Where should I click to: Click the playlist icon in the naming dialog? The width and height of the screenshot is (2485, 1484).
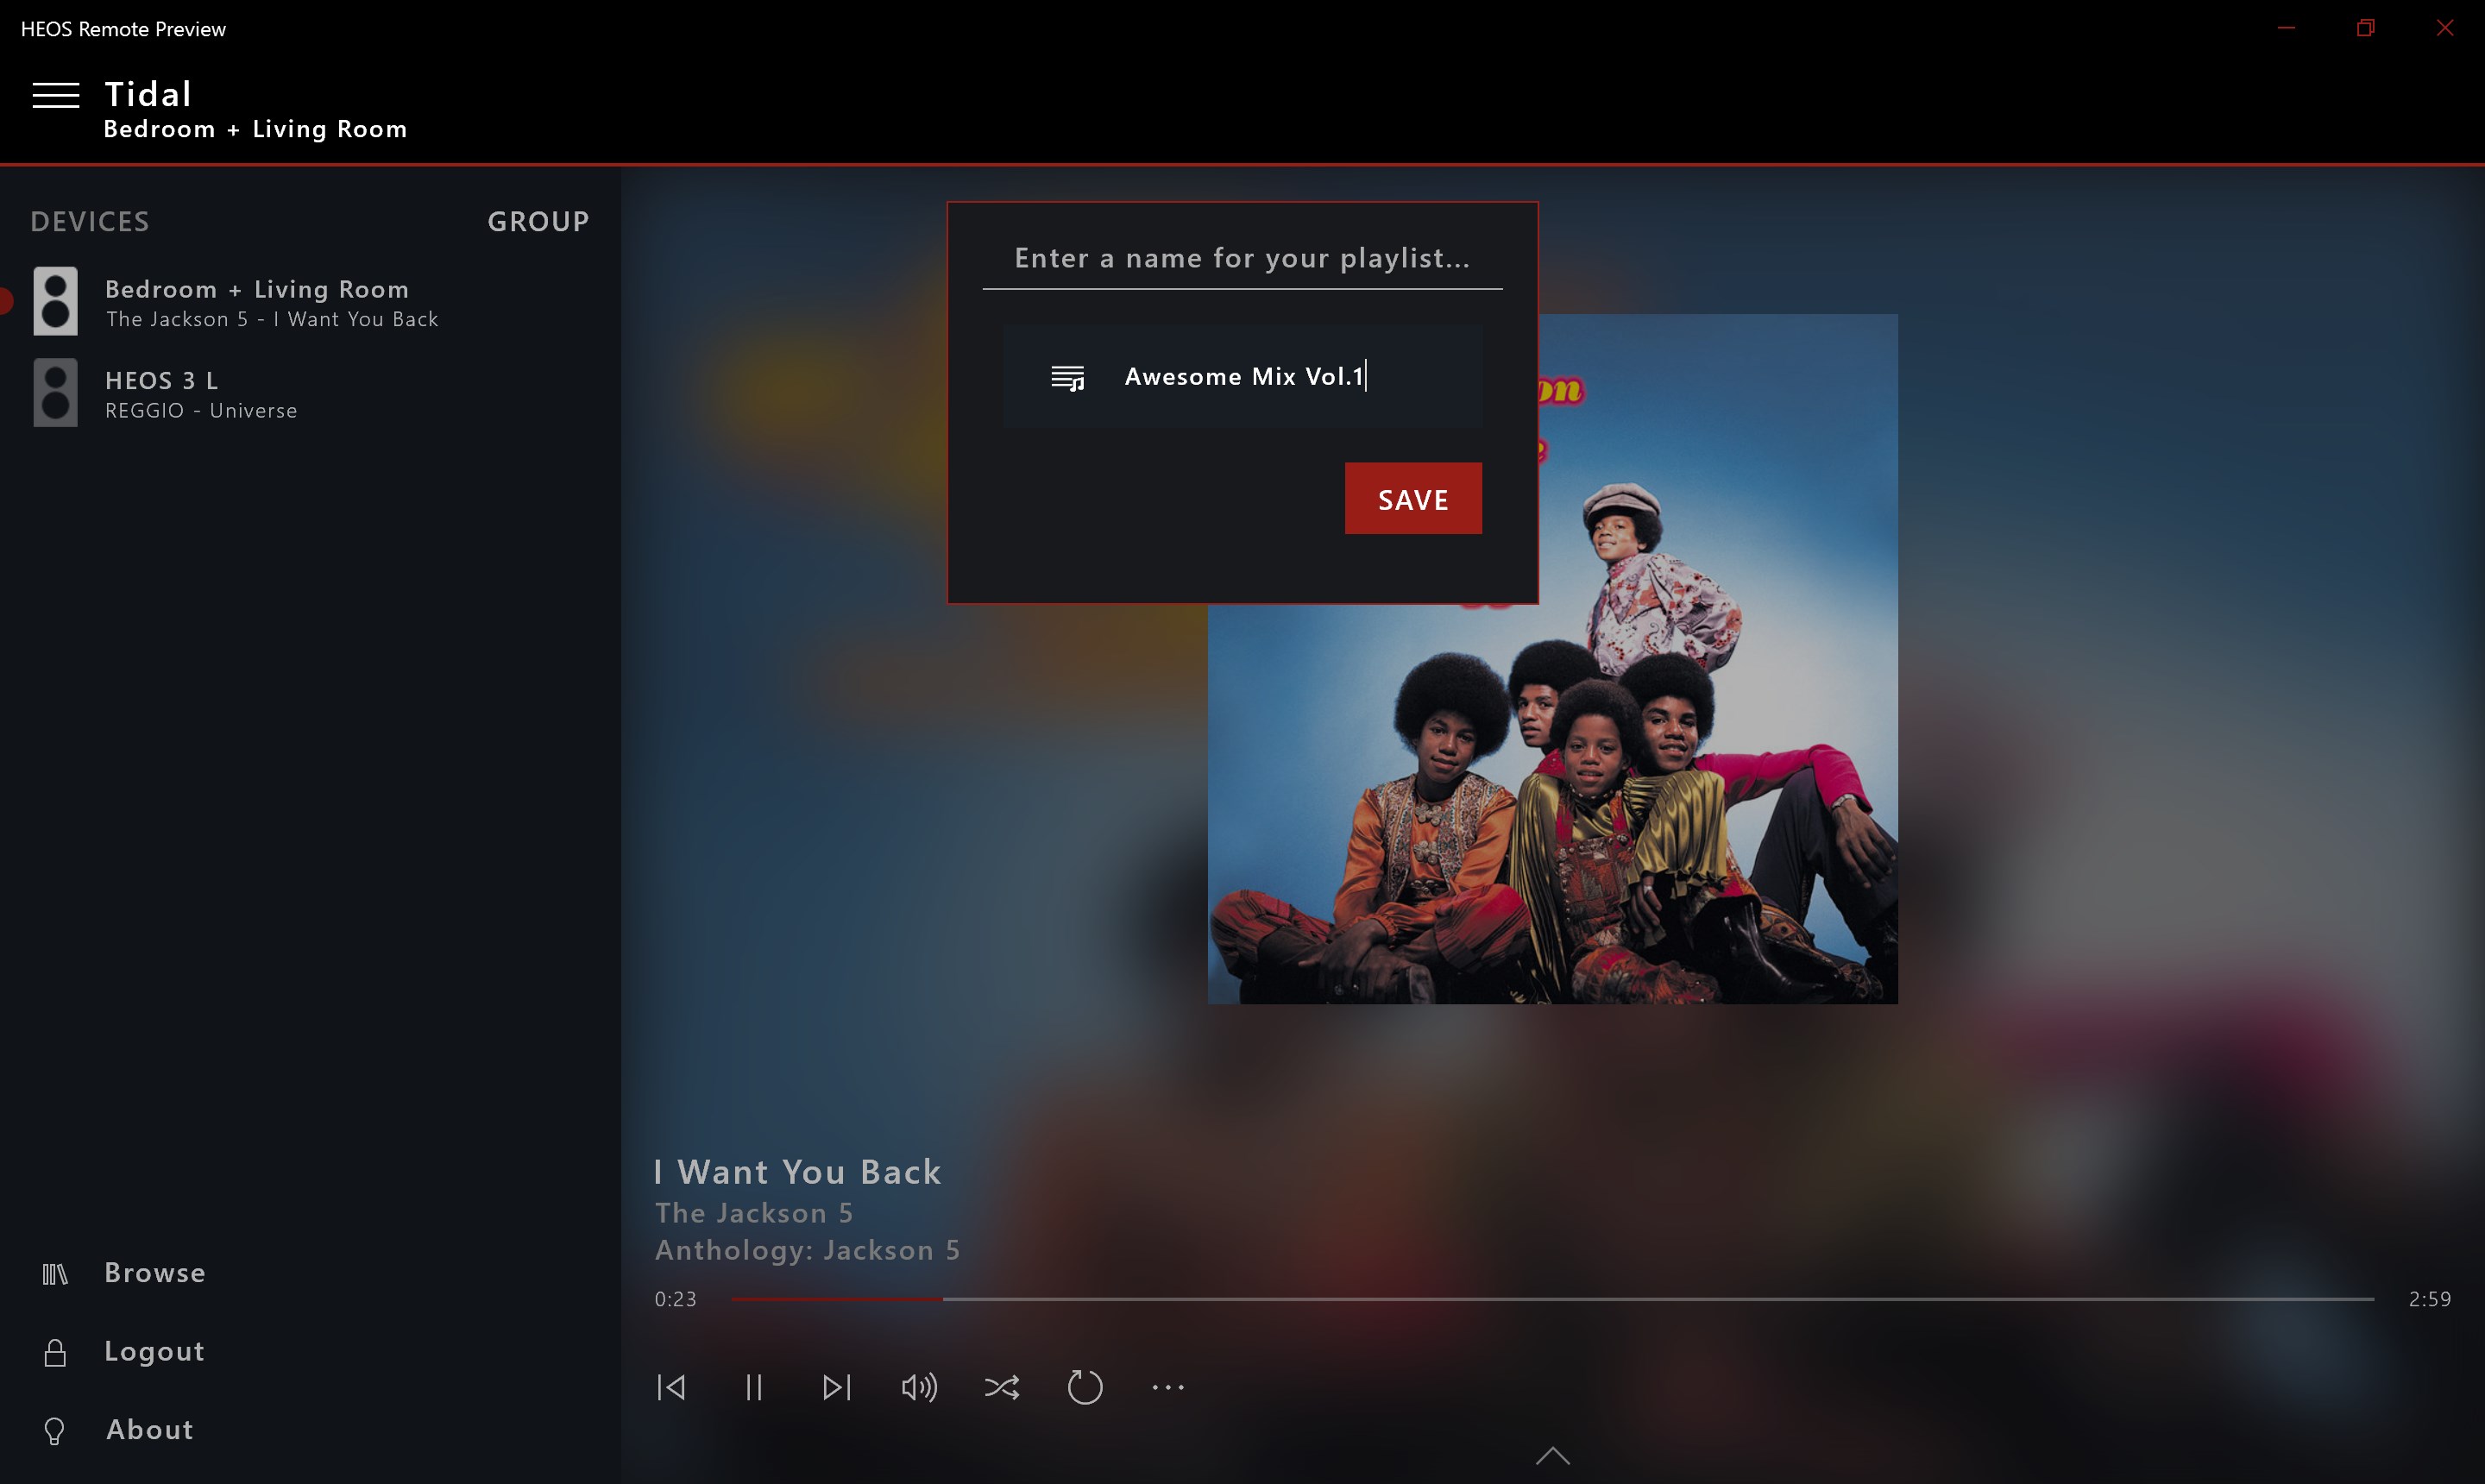(x=1069, y=377)
